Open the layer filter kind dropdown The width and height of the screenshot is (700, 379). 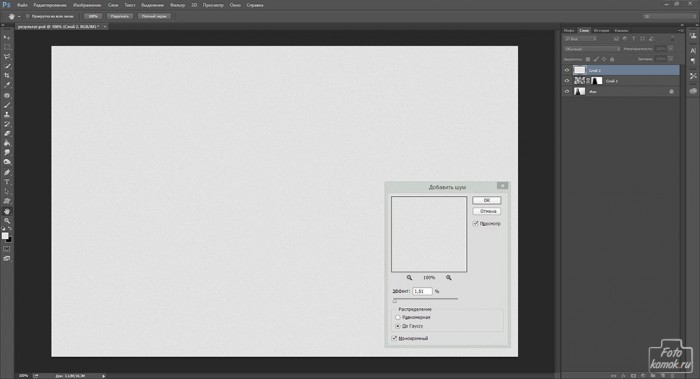[580, 39]
